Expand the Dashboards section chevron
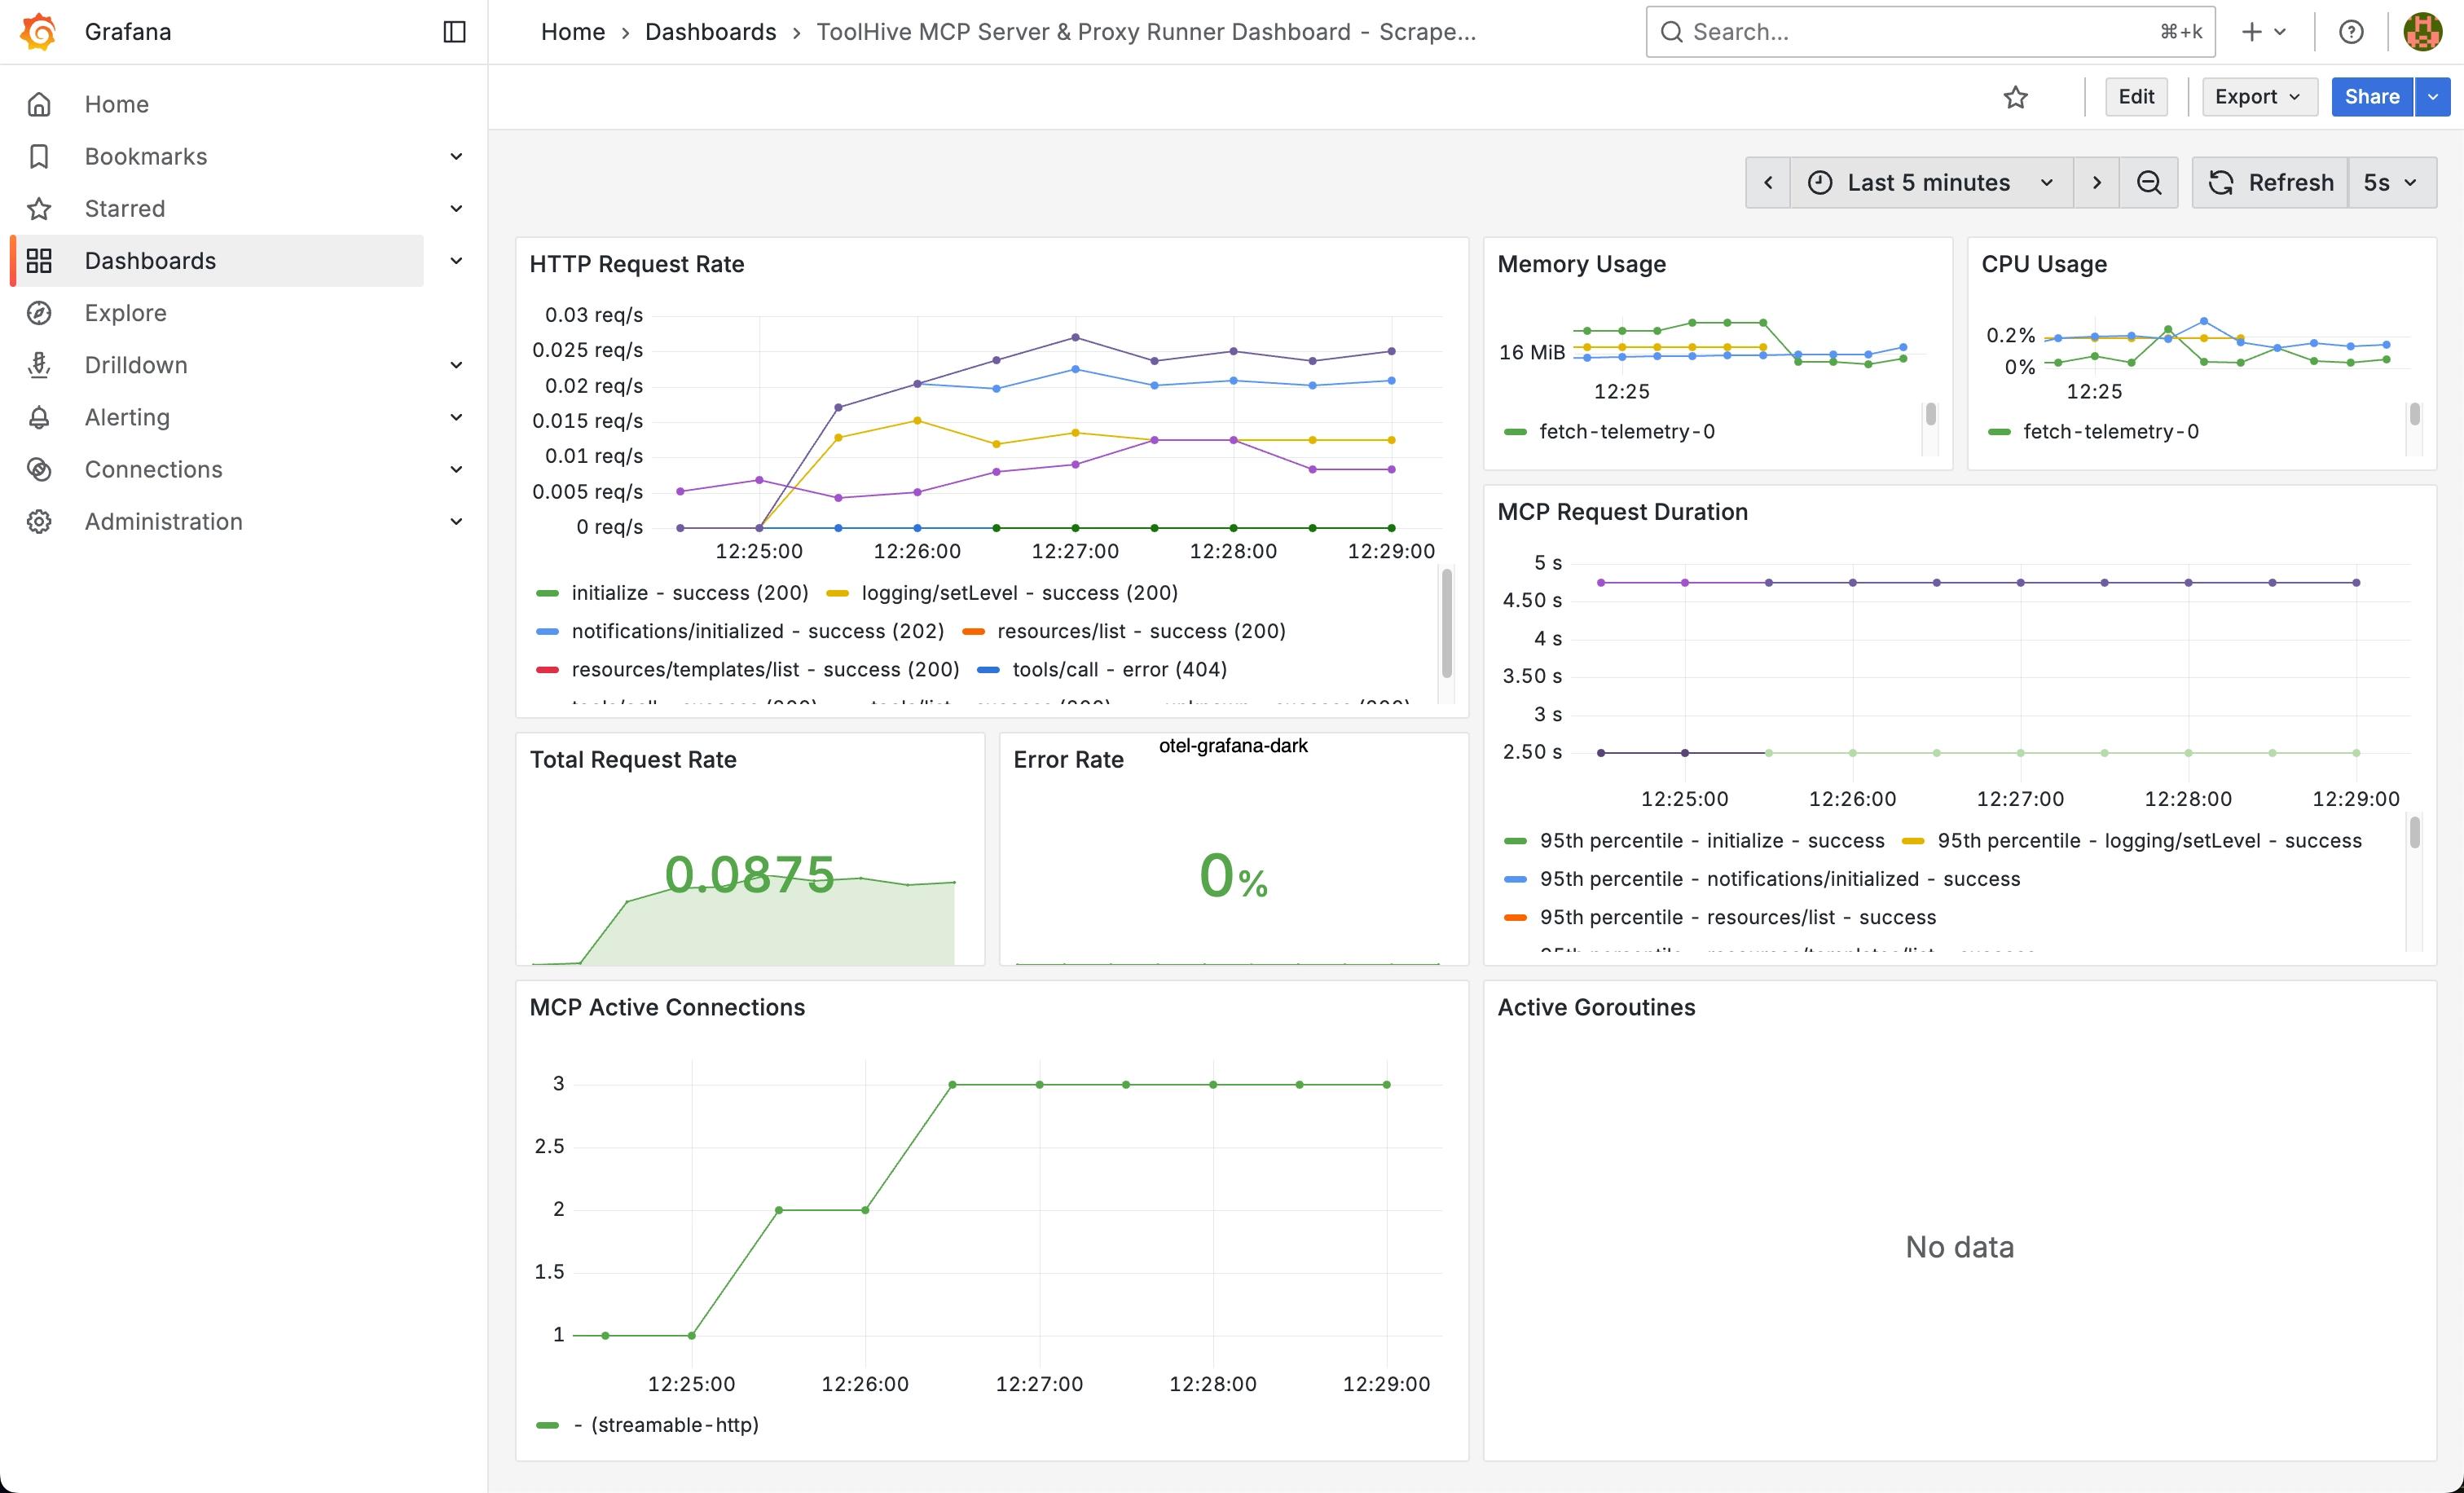2464x1493 pixels. [456, 260]
